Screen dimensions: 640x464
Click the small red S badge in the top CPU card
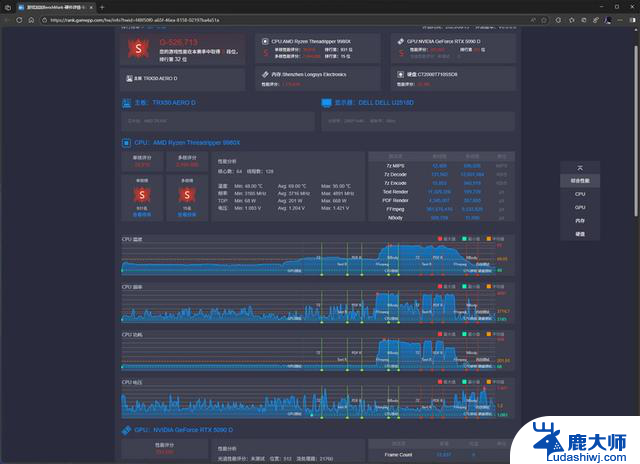click(x=266, y=53)
